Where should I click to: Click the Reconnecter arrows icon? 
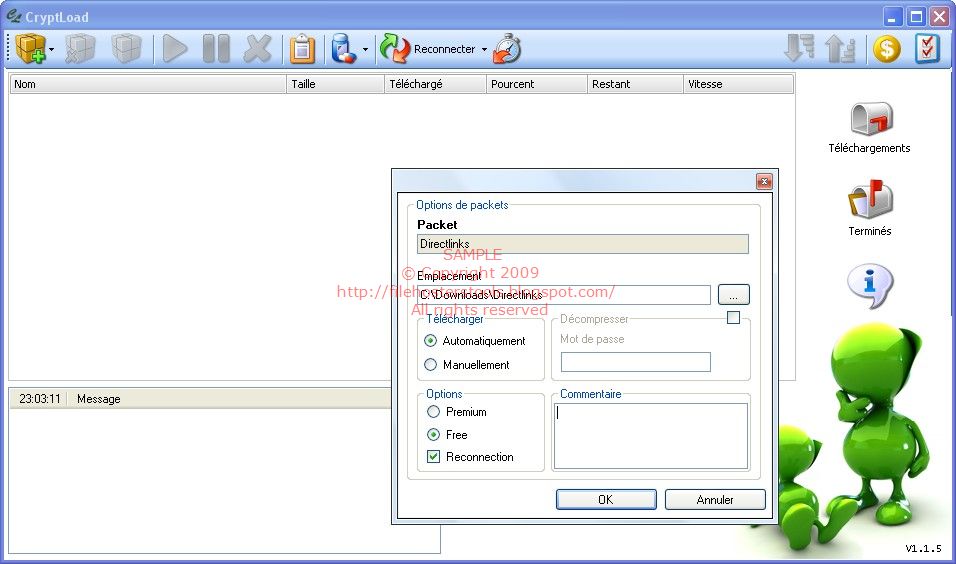(395, 49)
